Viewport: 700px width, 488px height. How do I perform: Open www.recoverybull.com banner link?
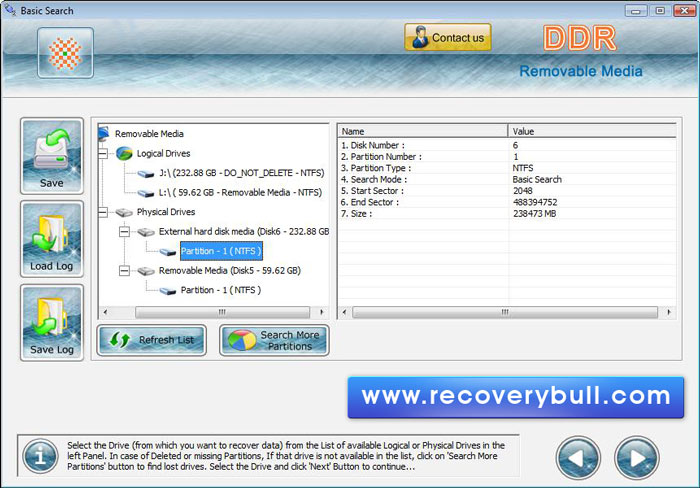click(516, 397)
